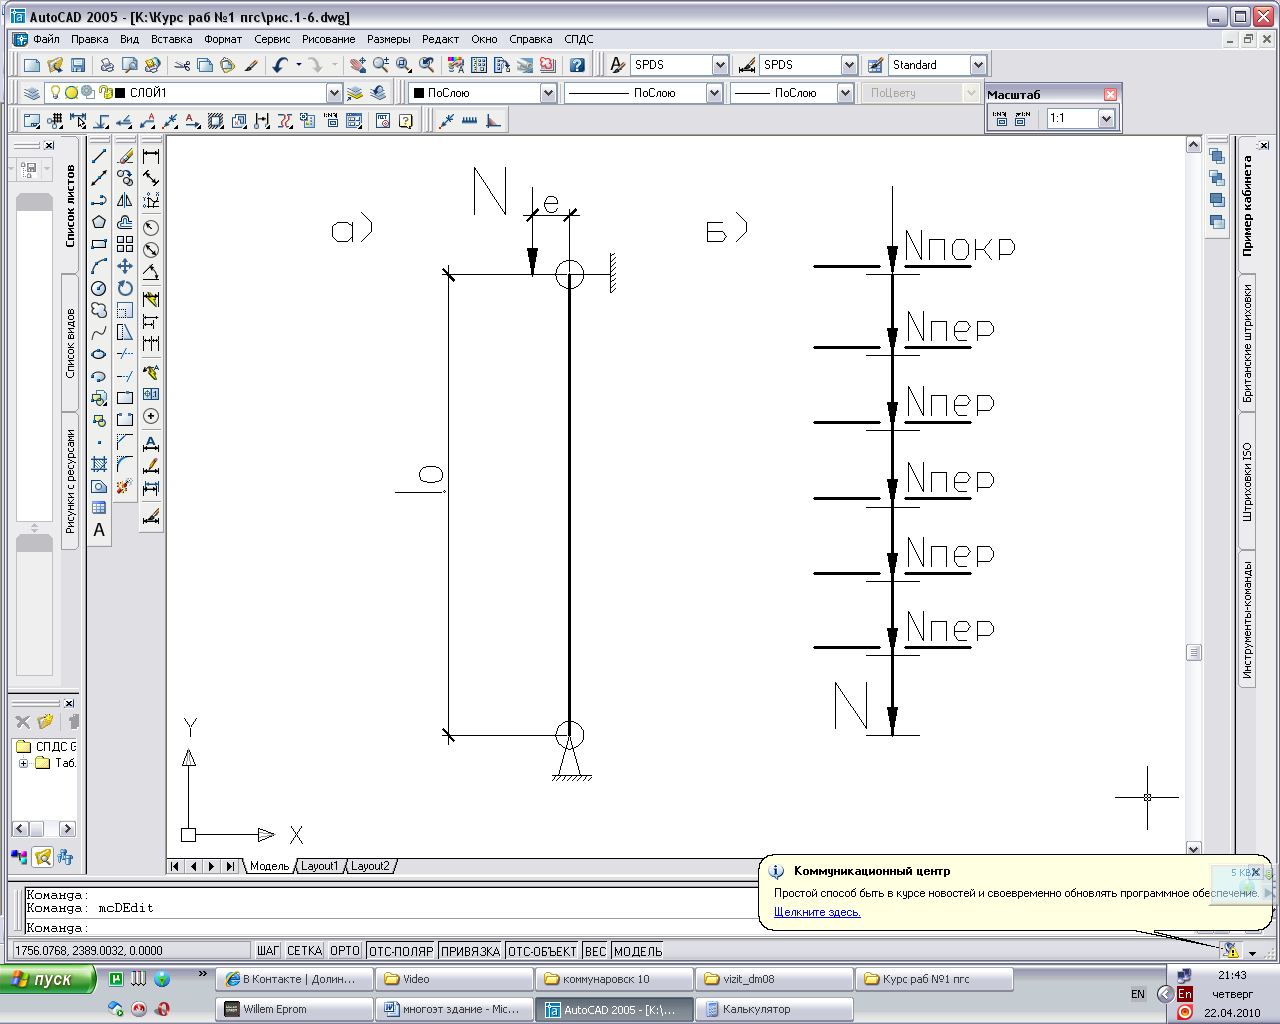Toggle the layer СЛОЙ1 lightbulb visibility
The image size is (1280, 1024).
[x=56, y=93]
